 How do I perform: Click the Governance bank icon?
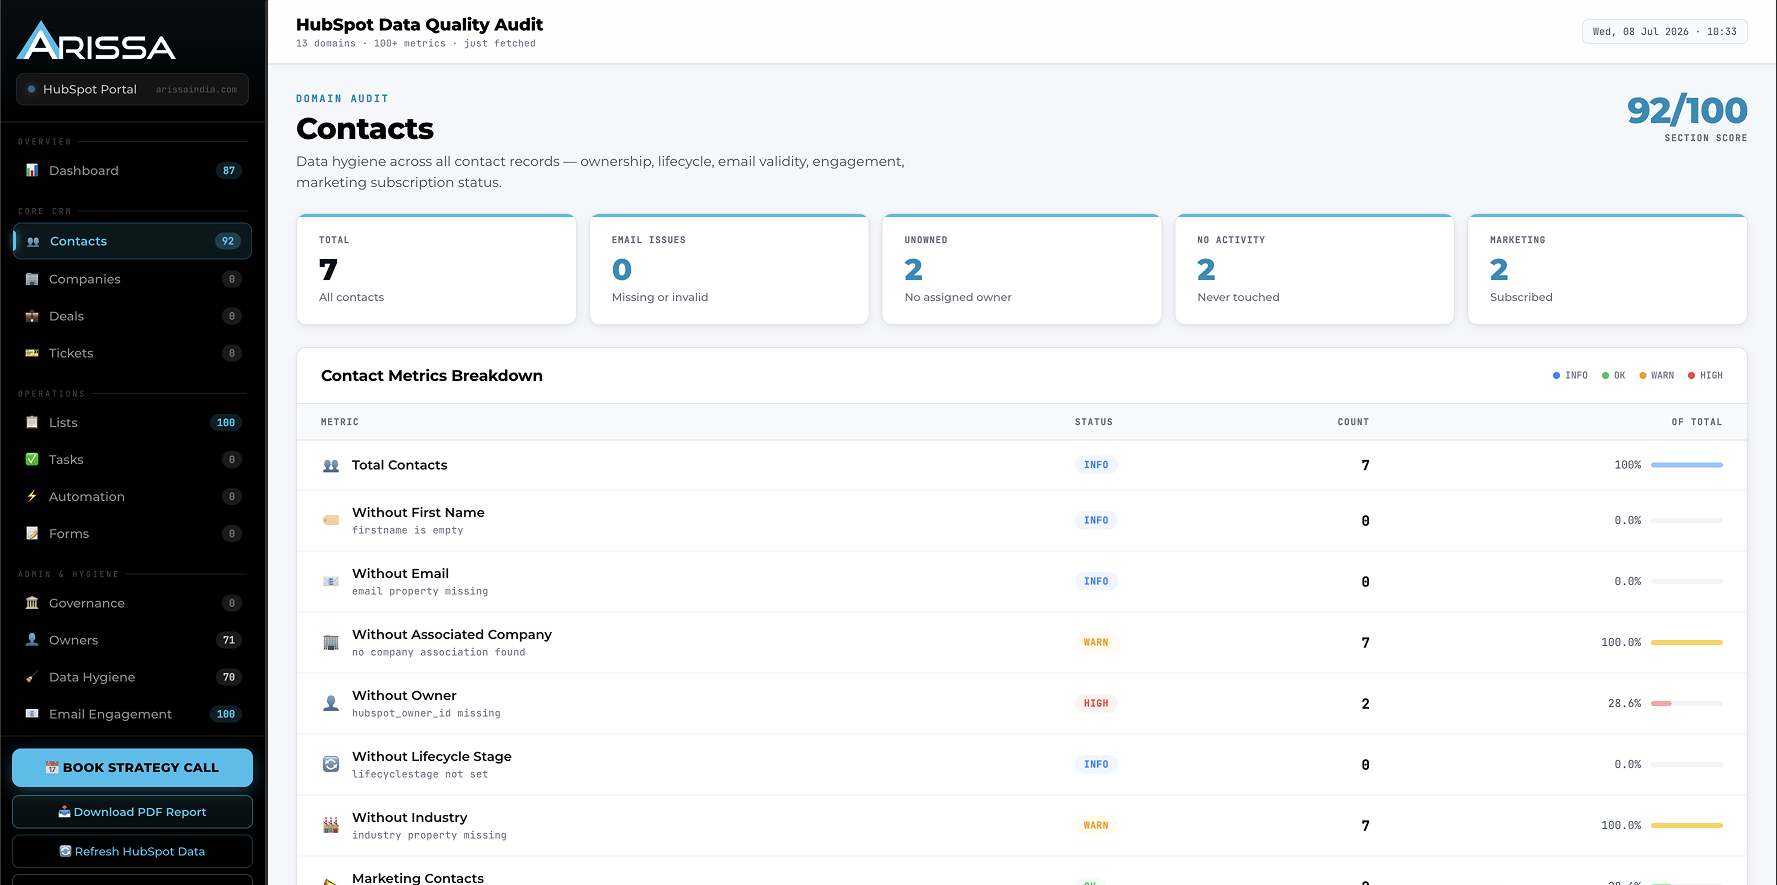(x=32, y=603)
